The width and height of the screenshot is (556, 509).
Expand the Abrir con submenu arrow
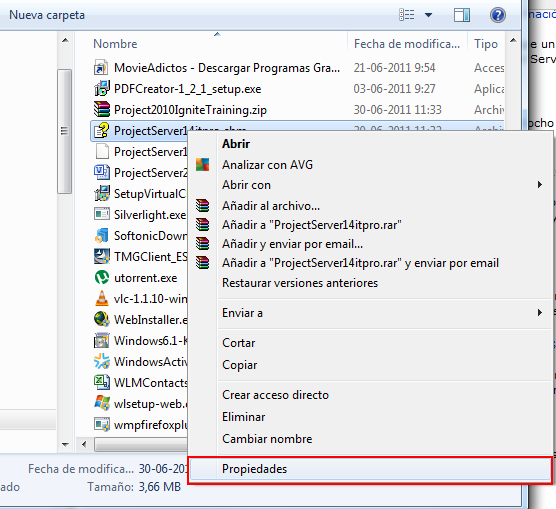(x=539, y=184)
